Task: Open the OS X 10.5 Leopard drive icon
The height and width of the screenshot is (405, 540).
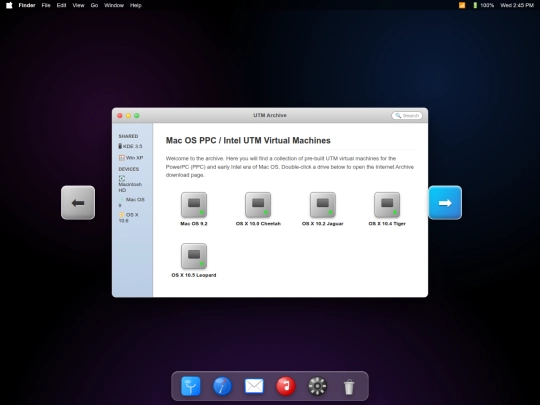Action: click(x=194, y=256)
